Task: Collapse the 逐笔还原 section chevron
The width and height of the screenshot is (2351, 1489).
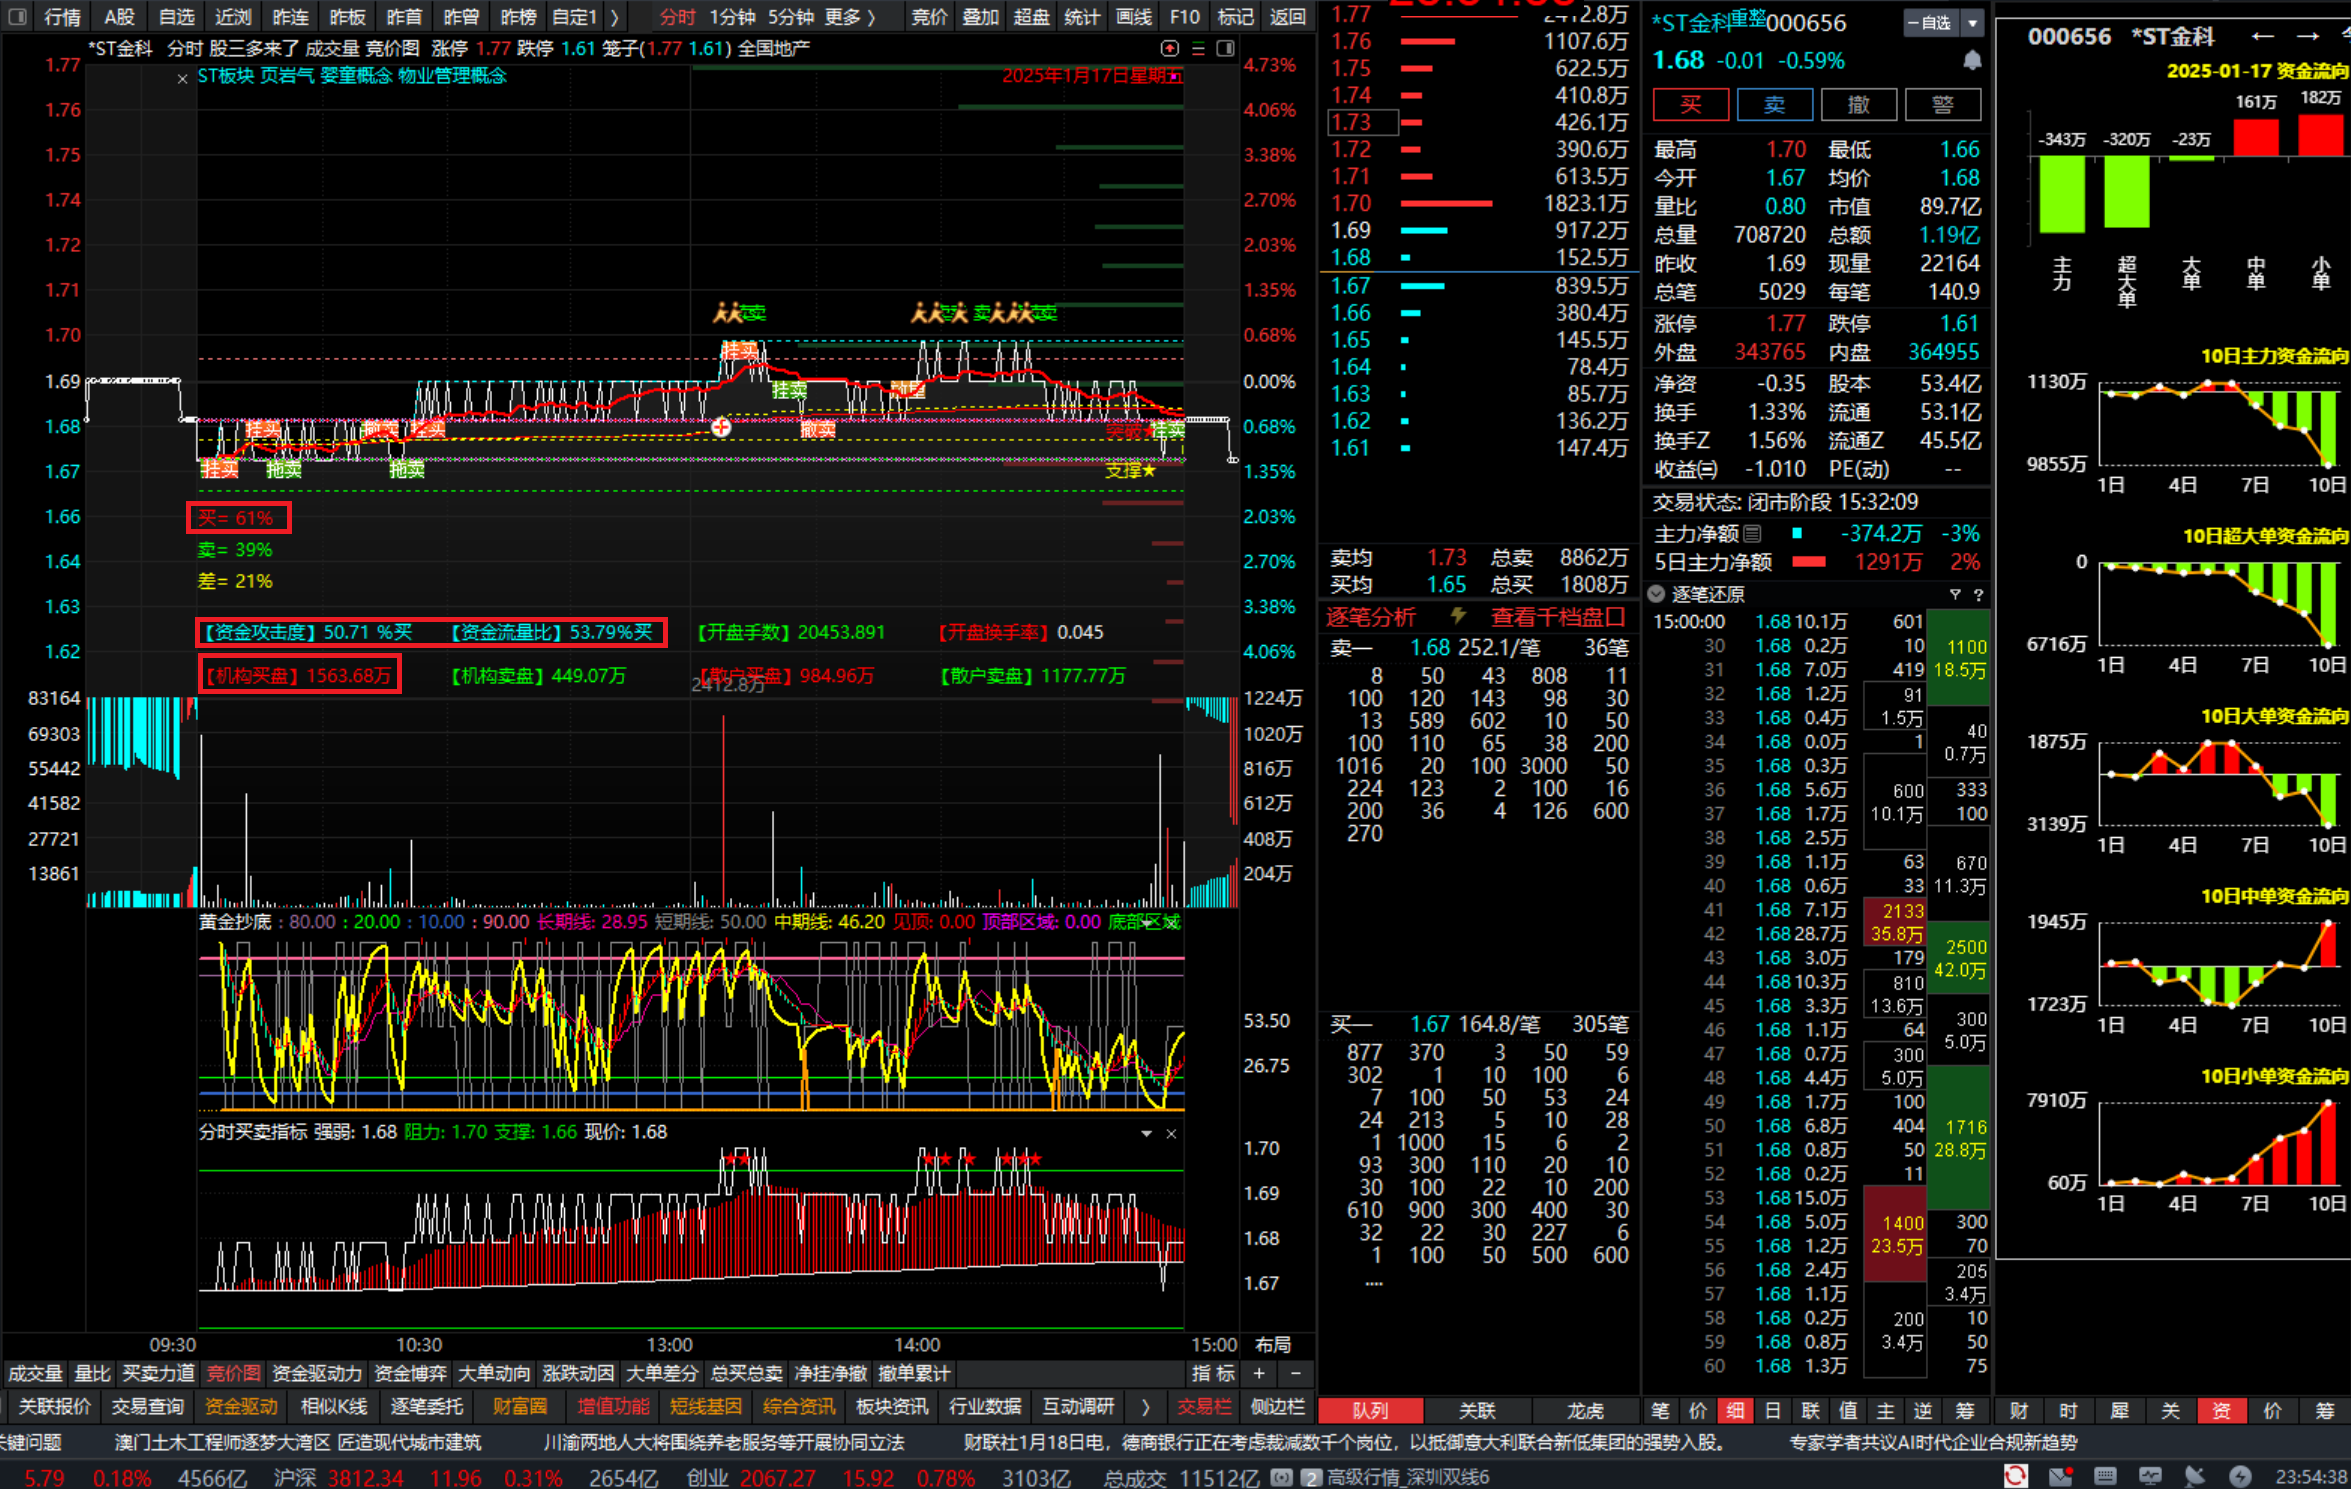Action: [1656, 594]
